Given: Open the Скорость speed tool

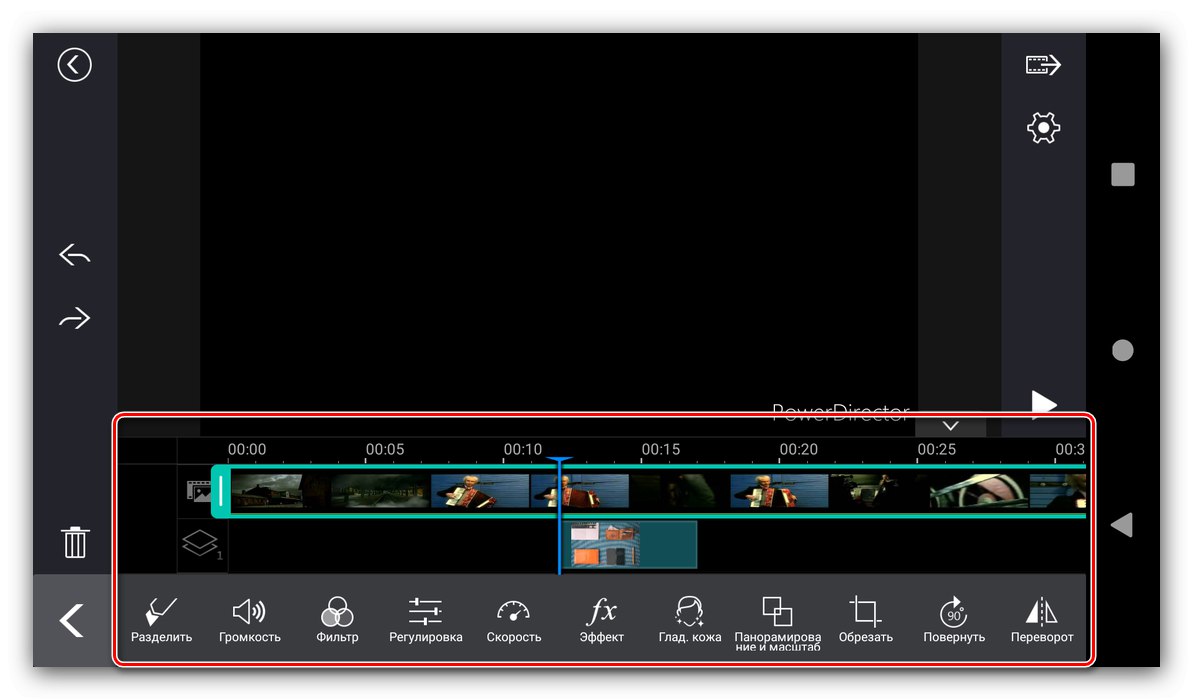Looking at the screenshot, I should (x=514, y=621).
